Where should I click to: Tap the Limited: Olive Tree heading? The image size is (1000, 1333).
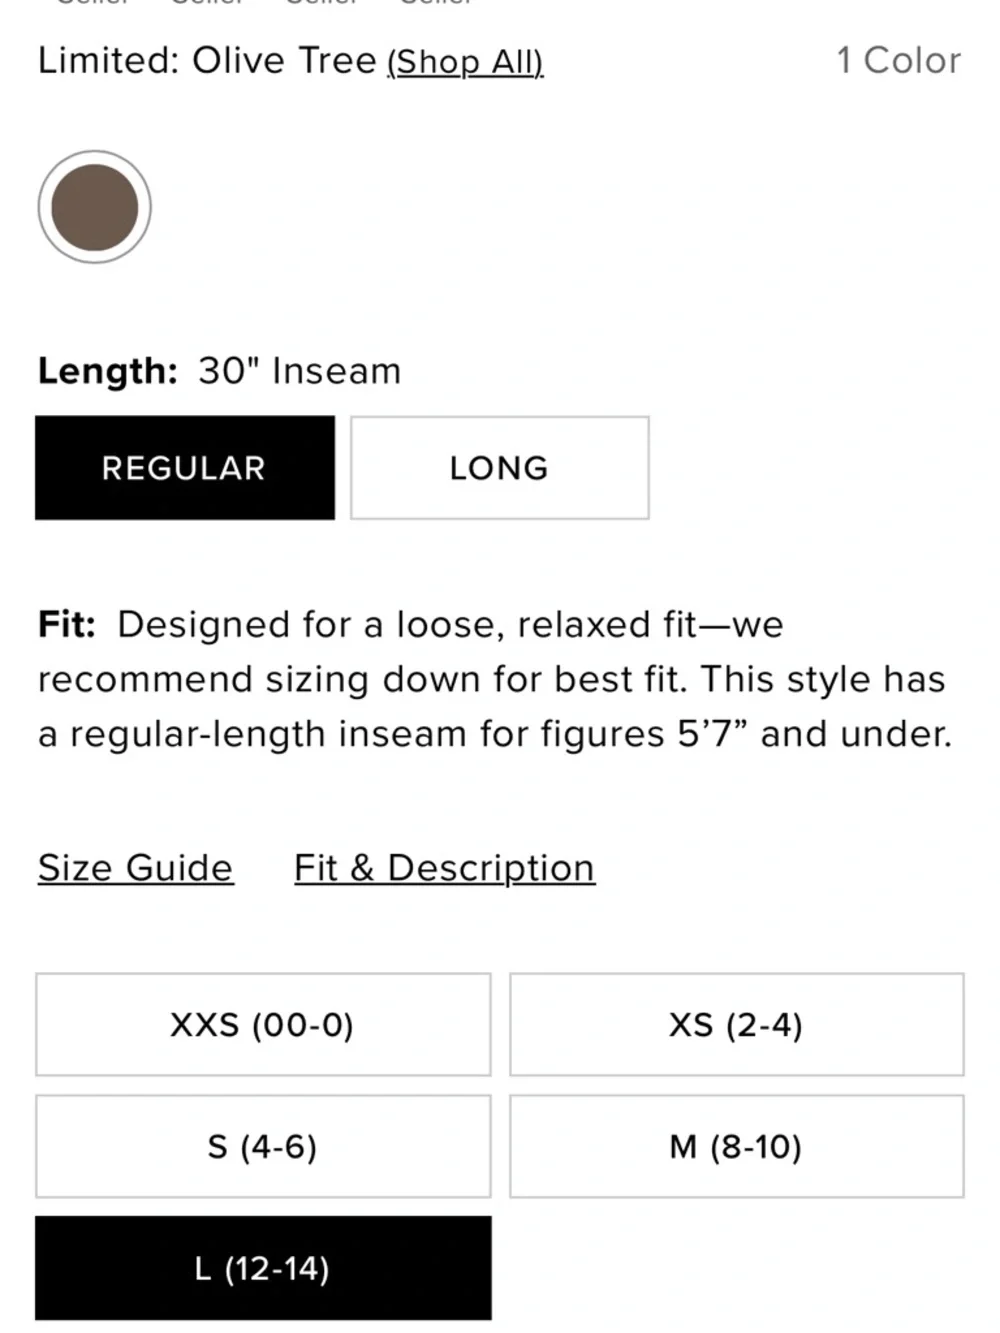click(x=207, y=61)
